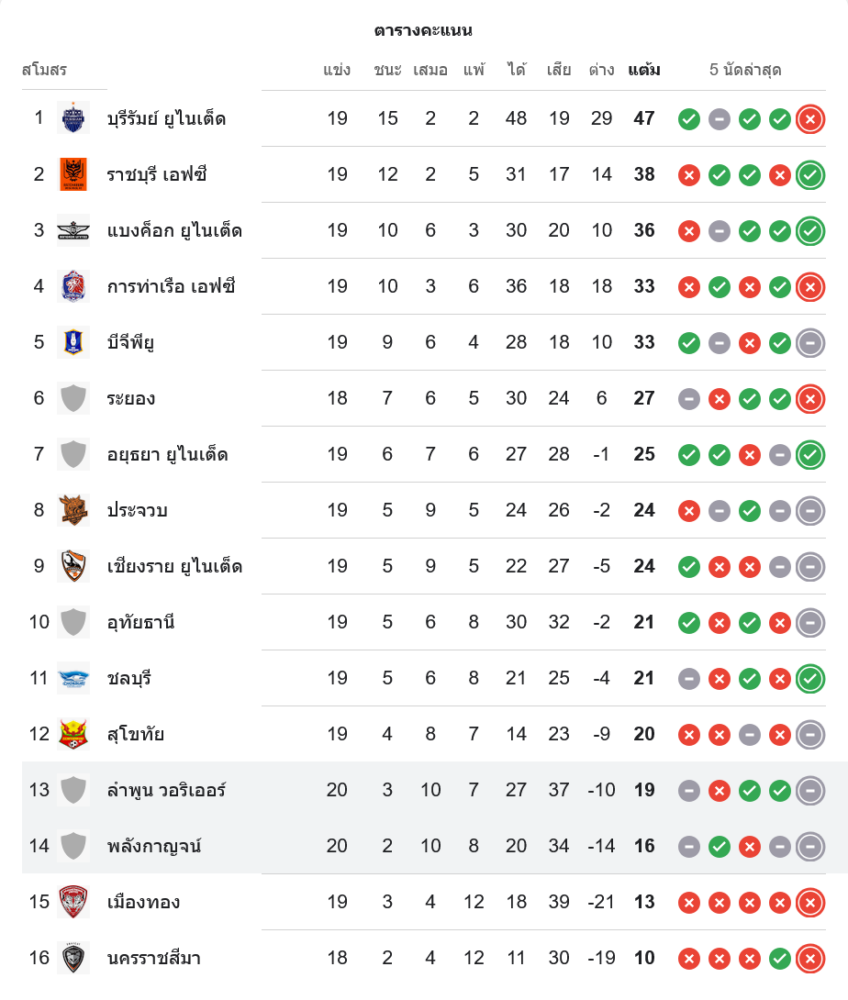Image resolution: width=848 pixels, height=1000 pixels.
Task: Click Buriram United's latest match loss icon
Action: (811, 119)
